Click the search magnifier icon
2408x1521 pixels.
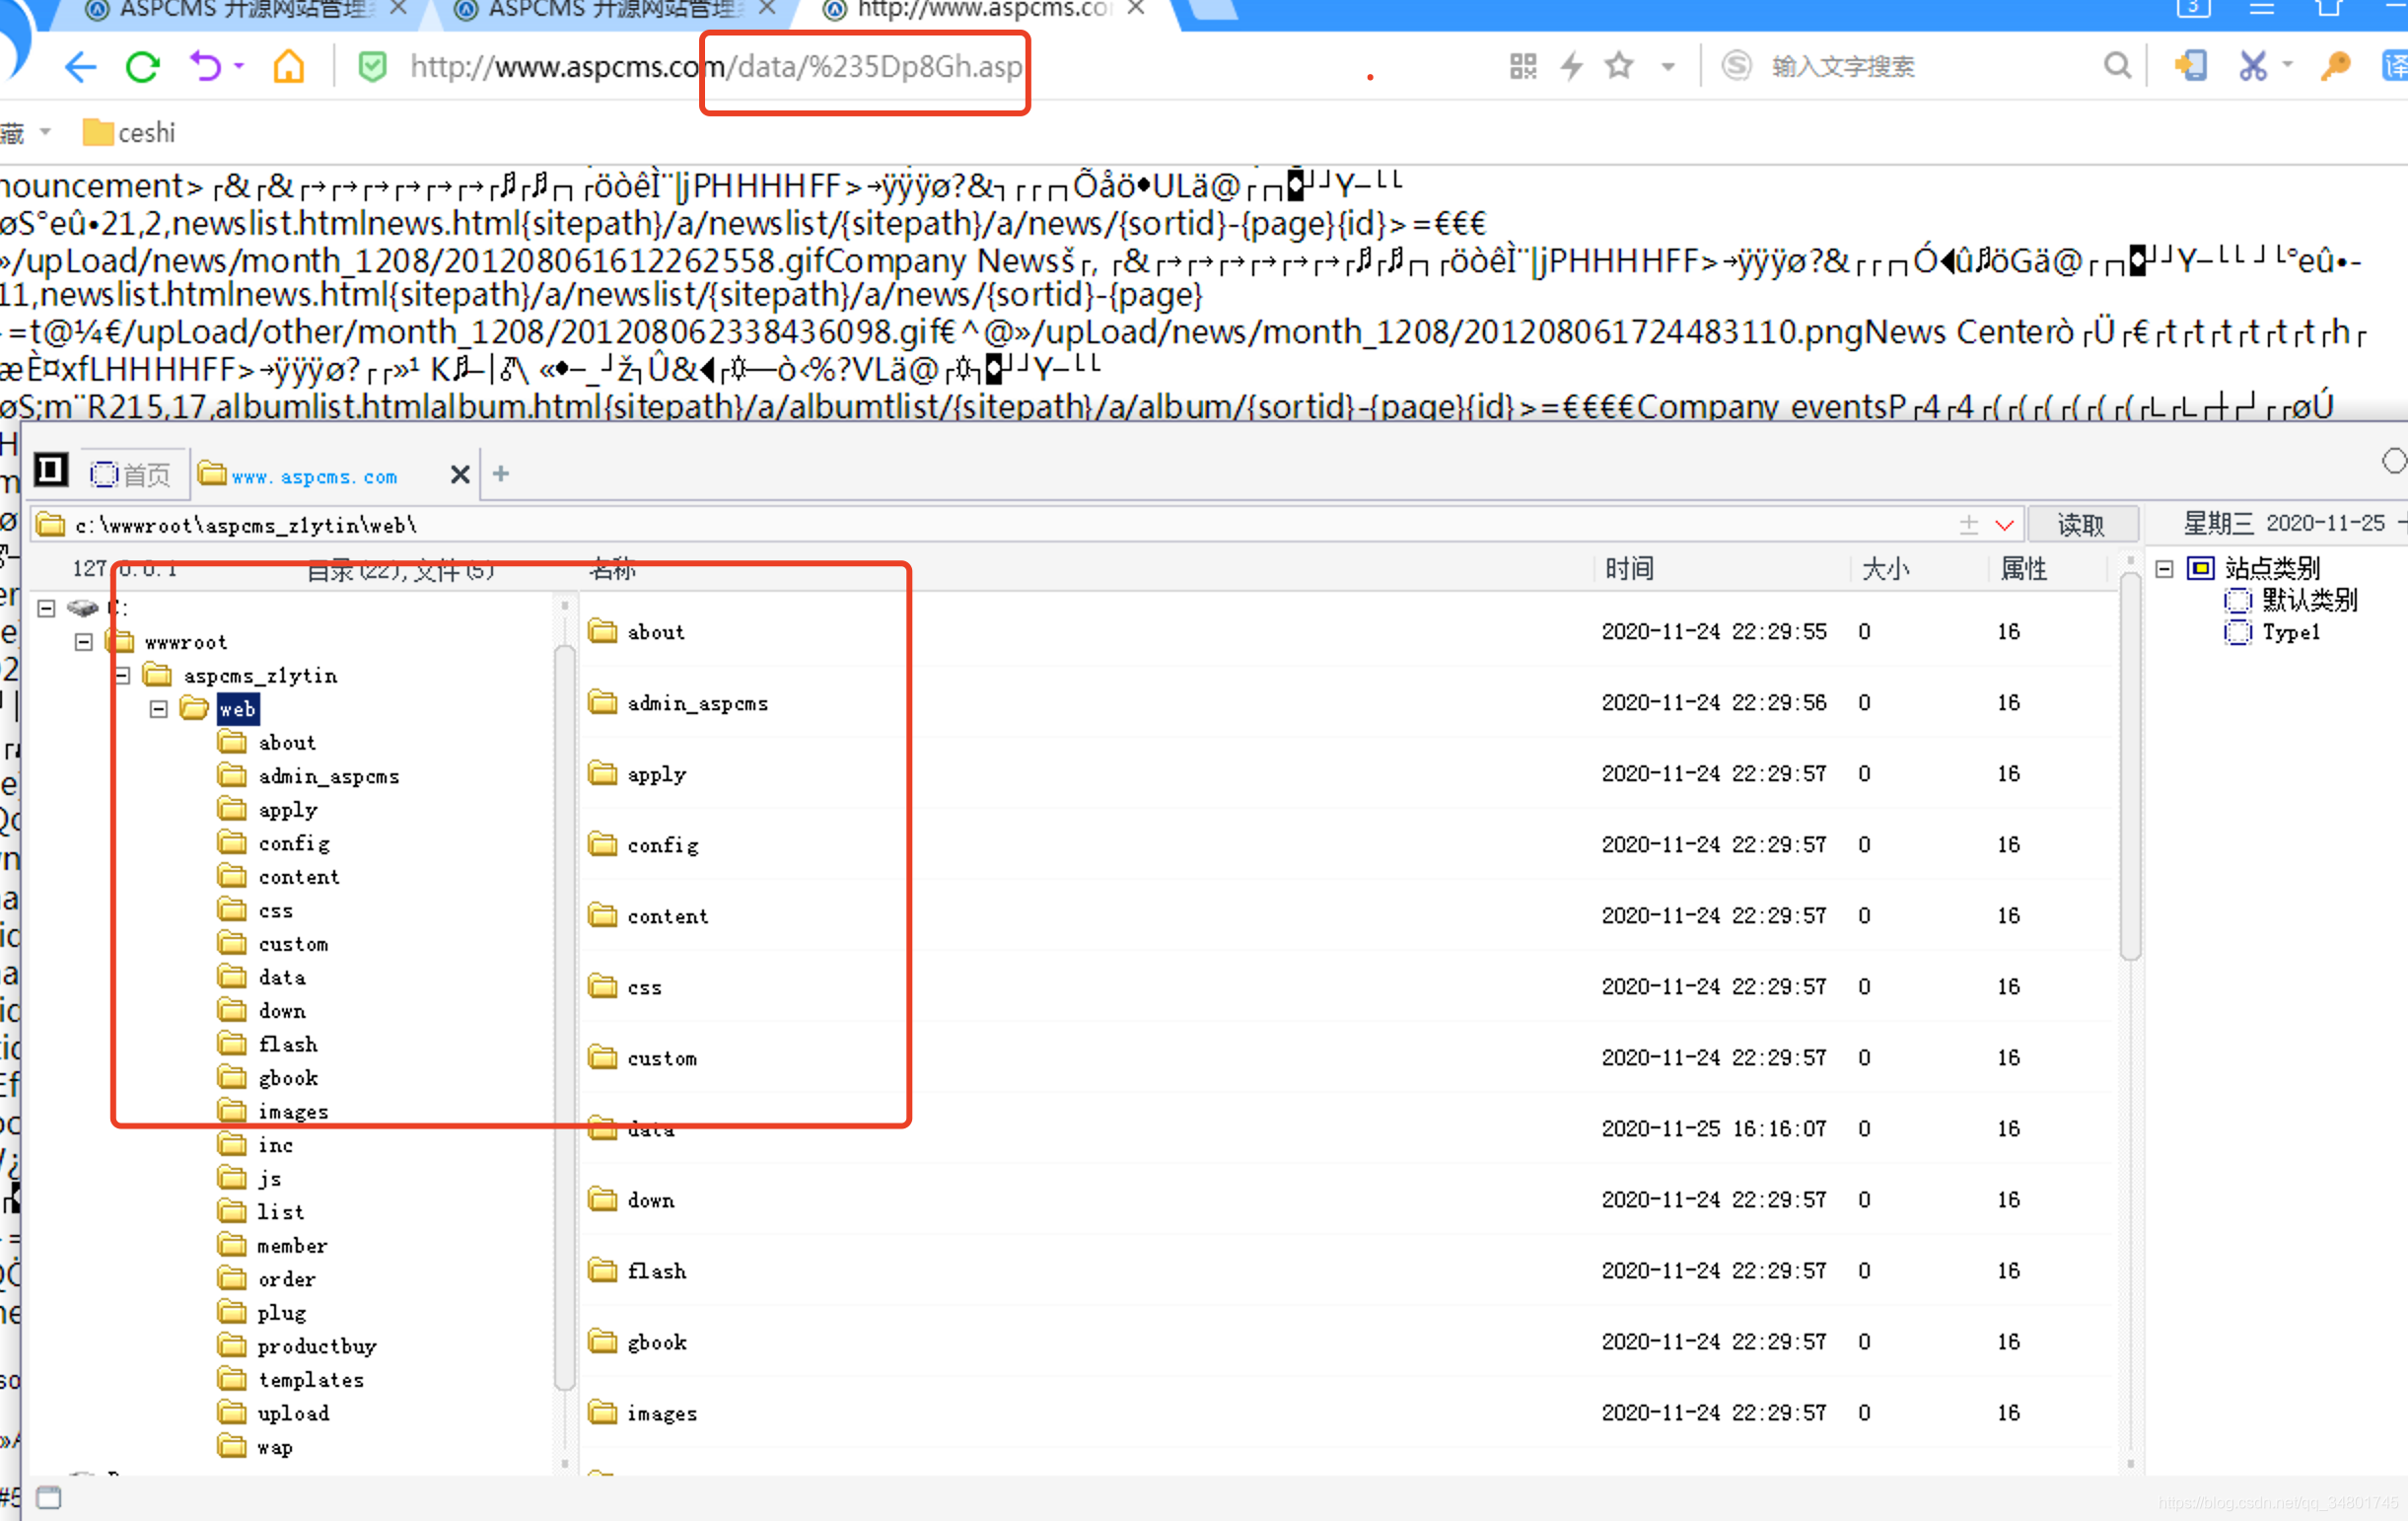[2116, 67]
